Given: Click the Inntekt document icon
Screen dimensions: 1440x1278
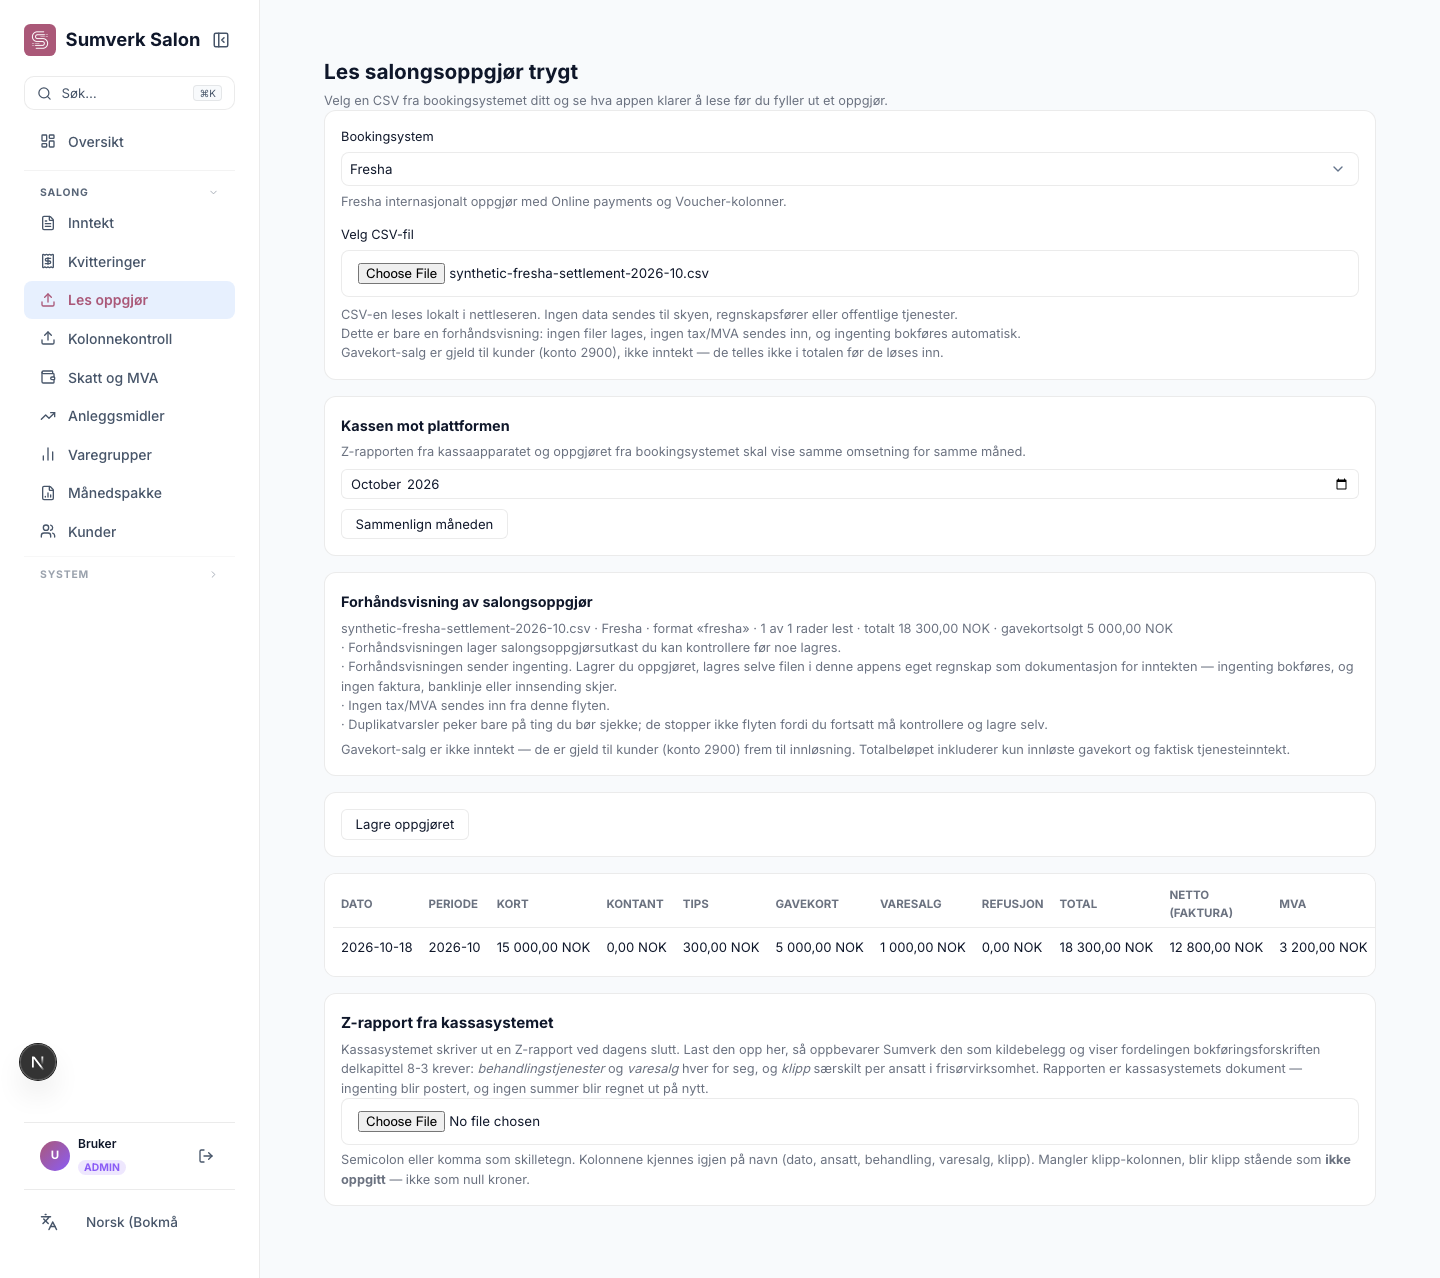Looking at the screenshot, I should (x=48, y=223).
